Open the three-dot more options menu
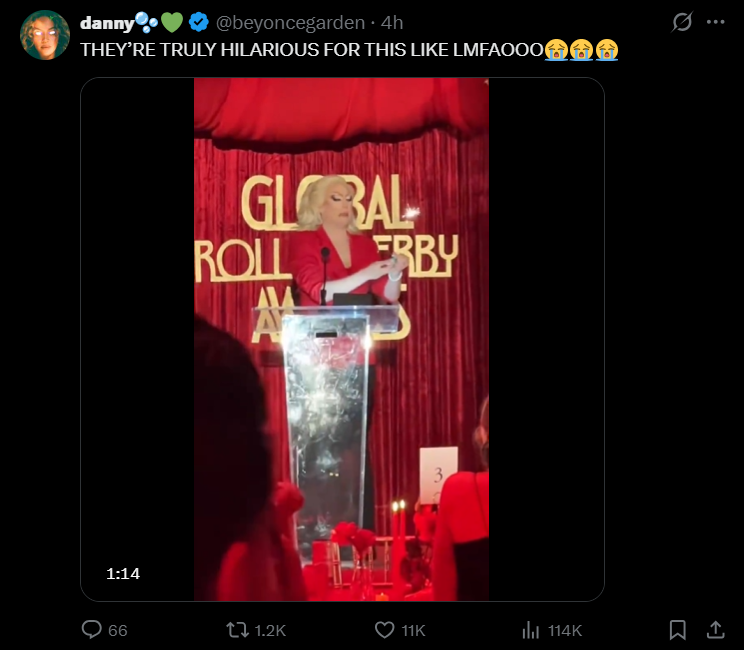 pyautogui.click(x=715, y=22)
